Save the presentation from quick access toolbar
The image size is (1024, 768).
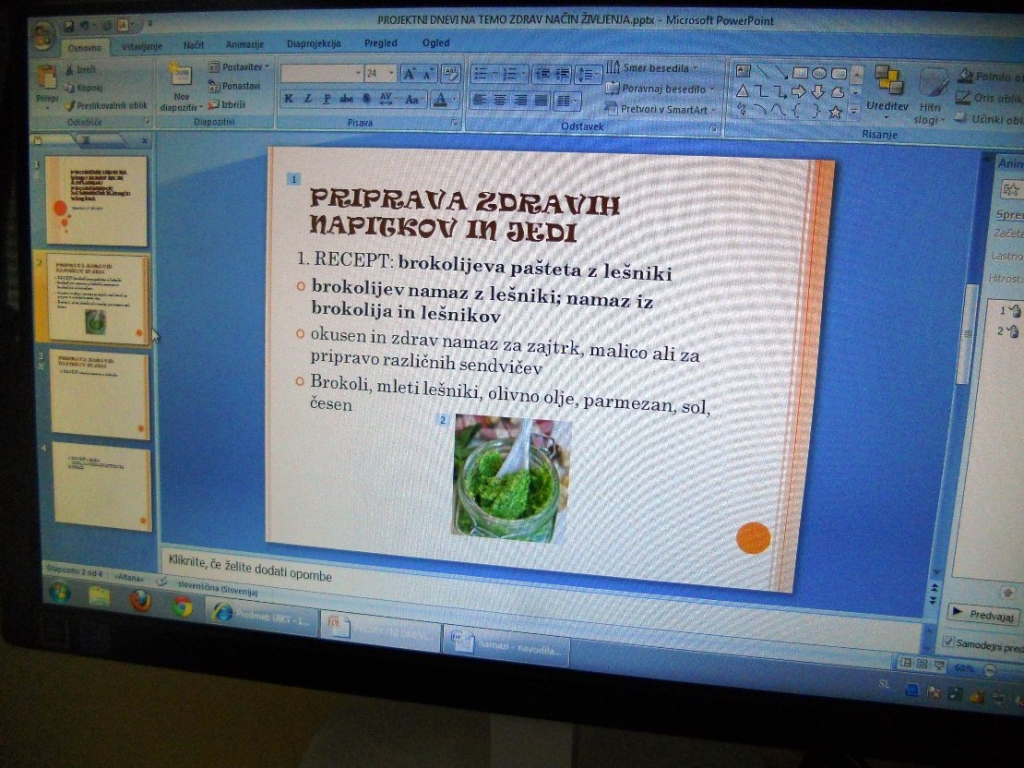(x=69, y=26)
